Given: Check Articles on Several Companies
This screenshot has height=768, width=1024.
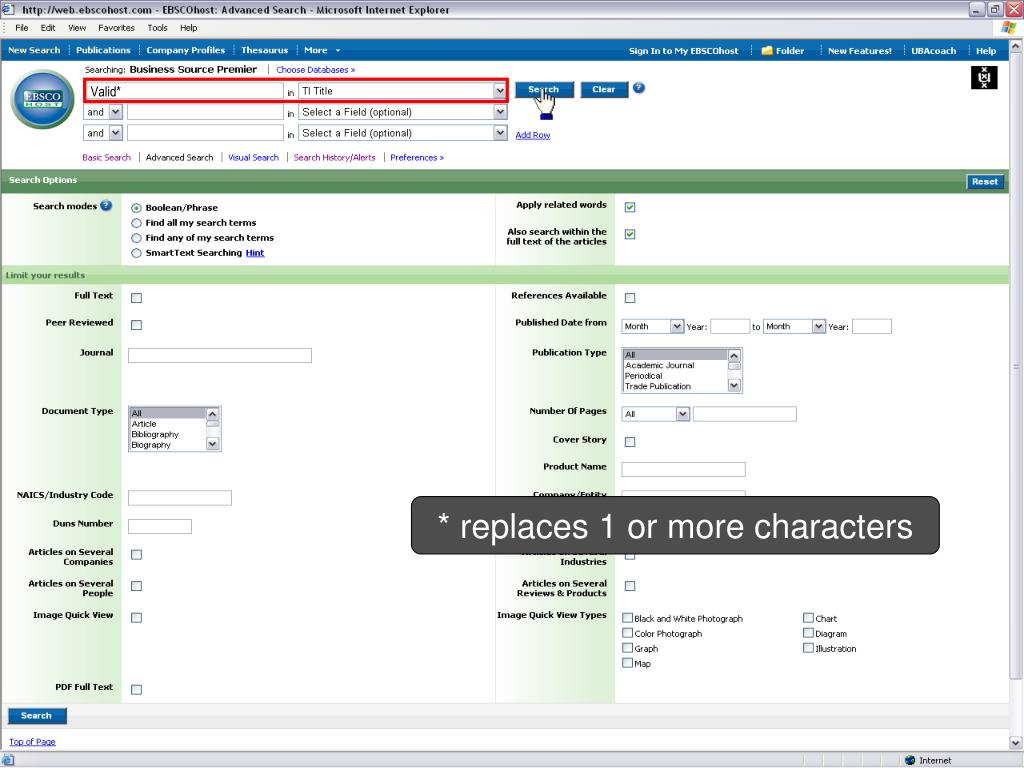Looking at the screenshot, I should 136,554.
